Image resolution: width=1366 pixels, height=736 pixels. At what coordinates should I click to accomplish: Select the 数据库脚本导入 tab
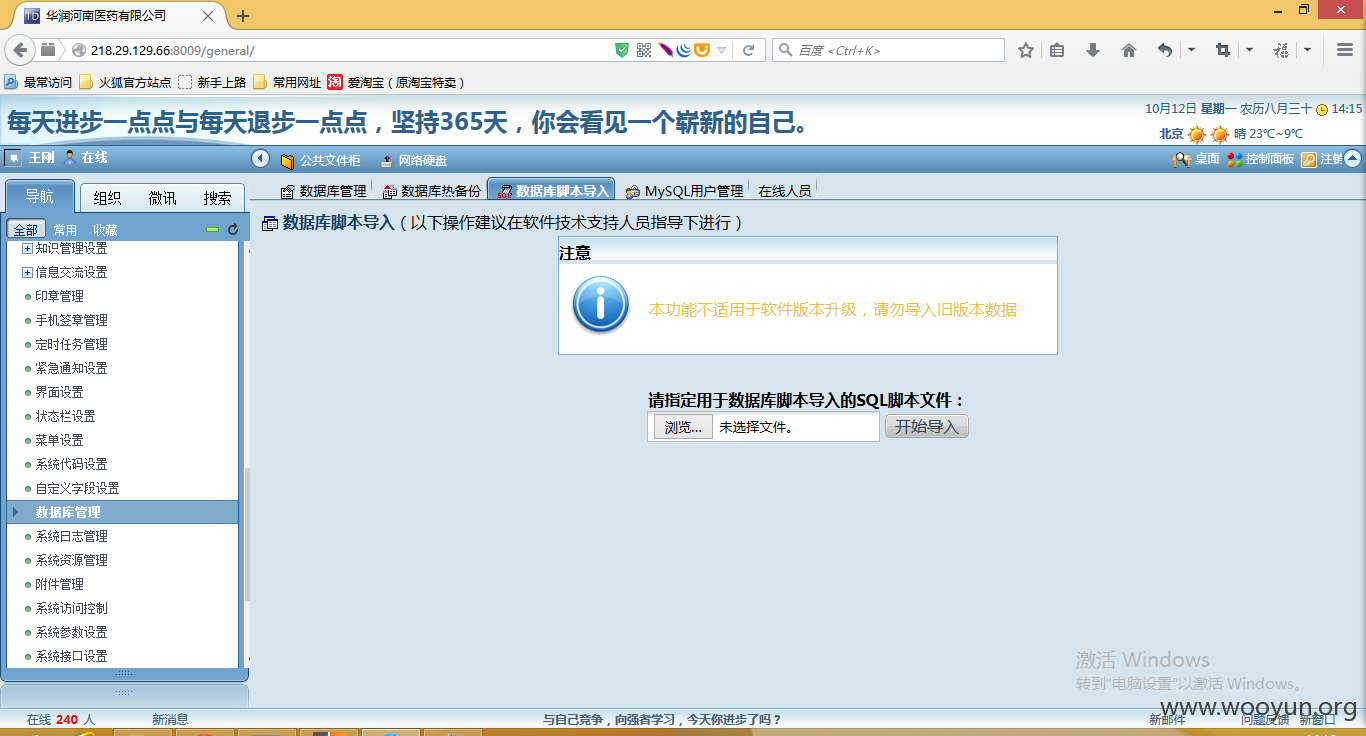tap(551, 191)
